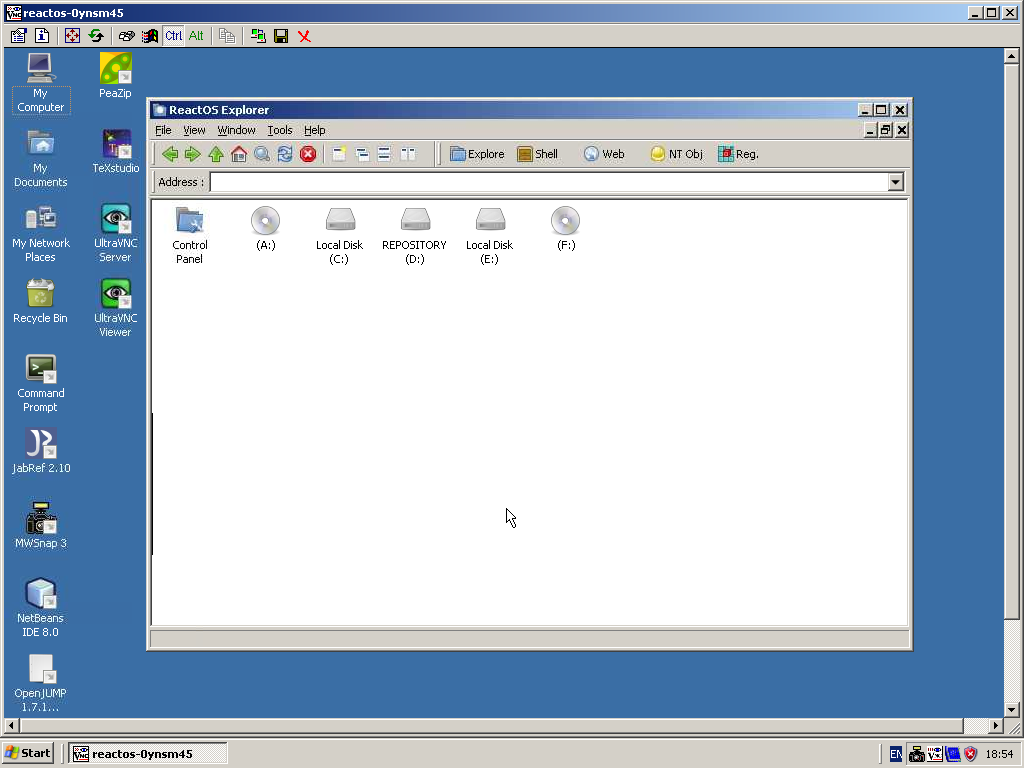Image resolution: width=1024 pixels, height=768 pixels.
Task: Click the new window toolbar icon
Action: pyautogui.click(x=339, y=154)
